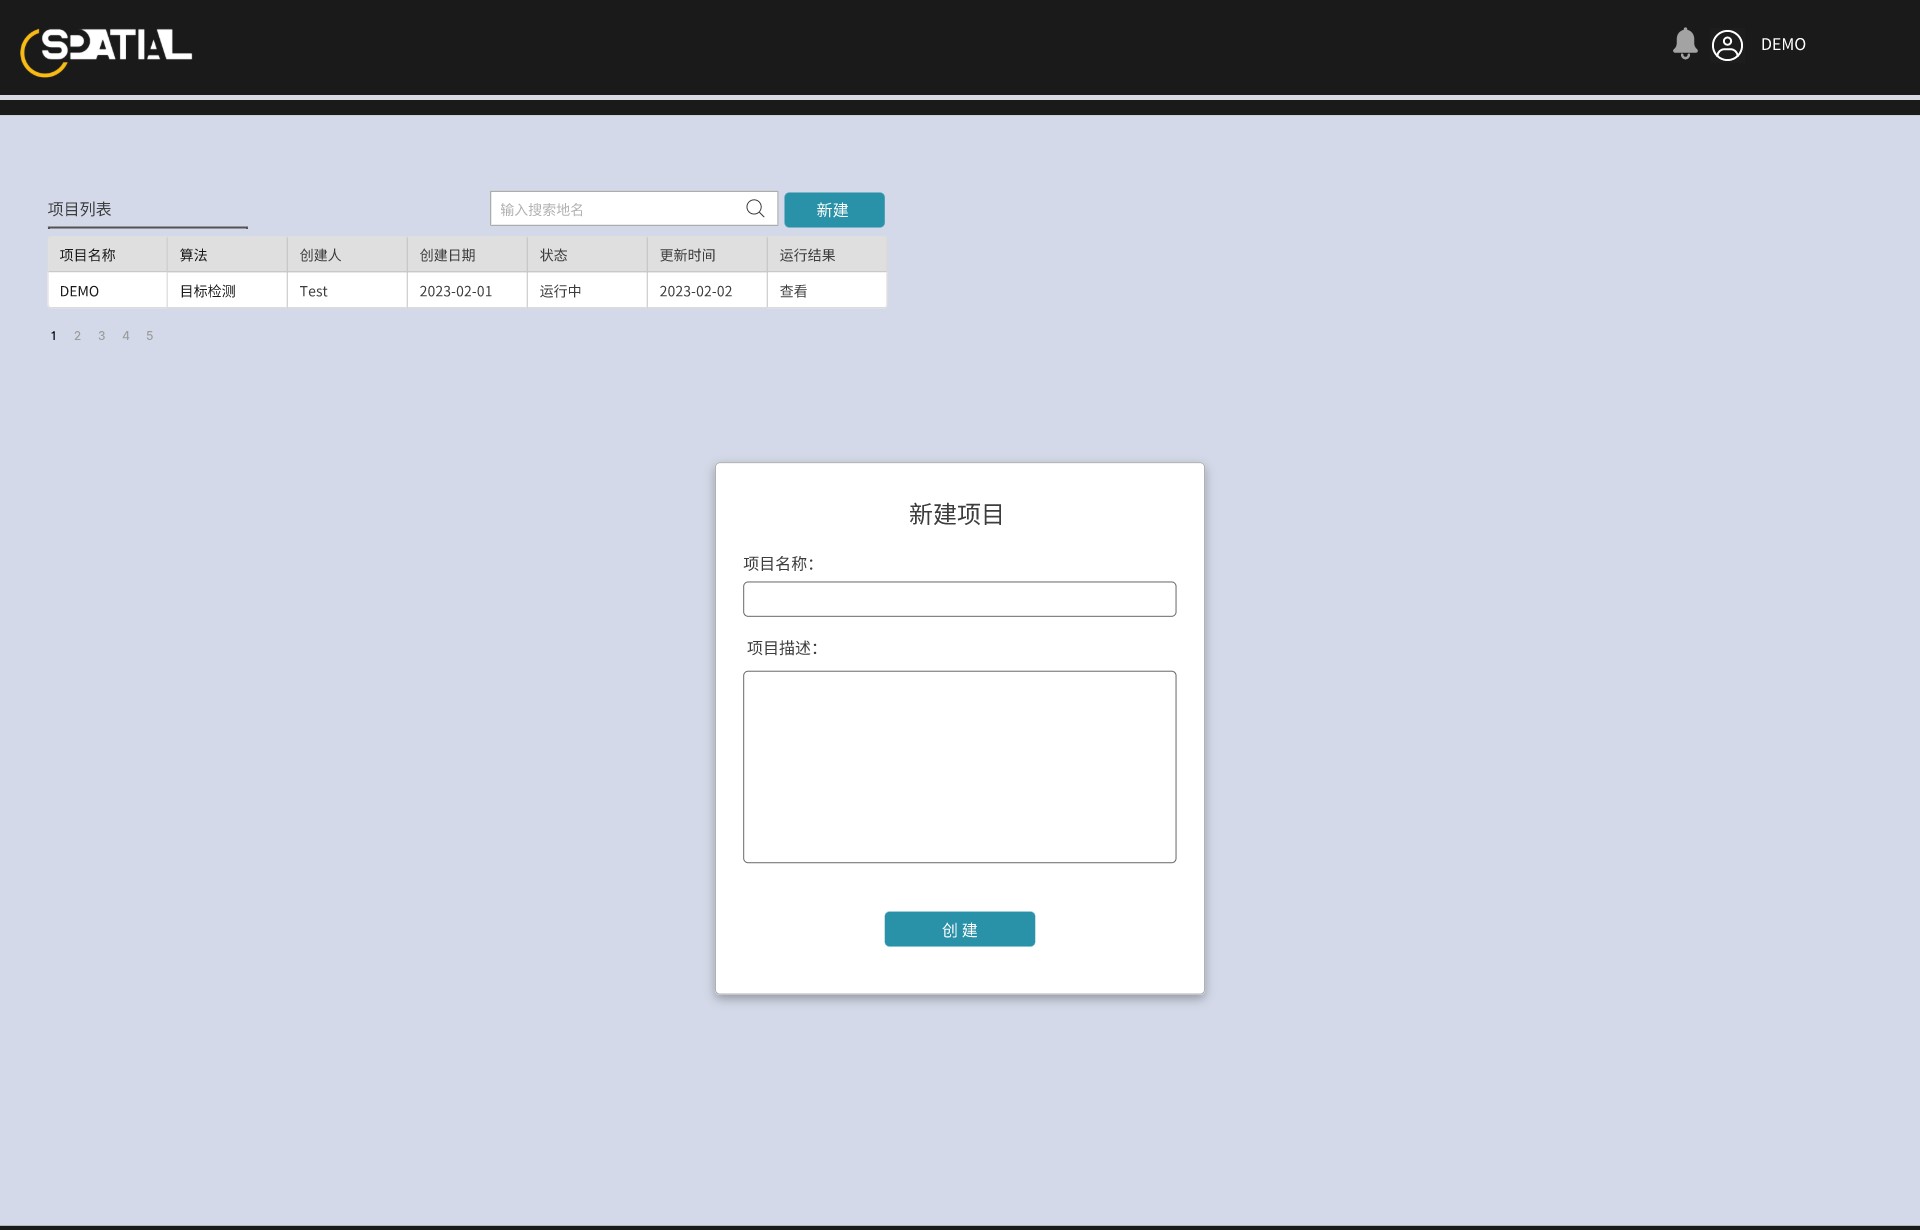This screenshot has width=1920, height=1230.
Task: Click the 运行中 status cell
Action: pos(587,291)
